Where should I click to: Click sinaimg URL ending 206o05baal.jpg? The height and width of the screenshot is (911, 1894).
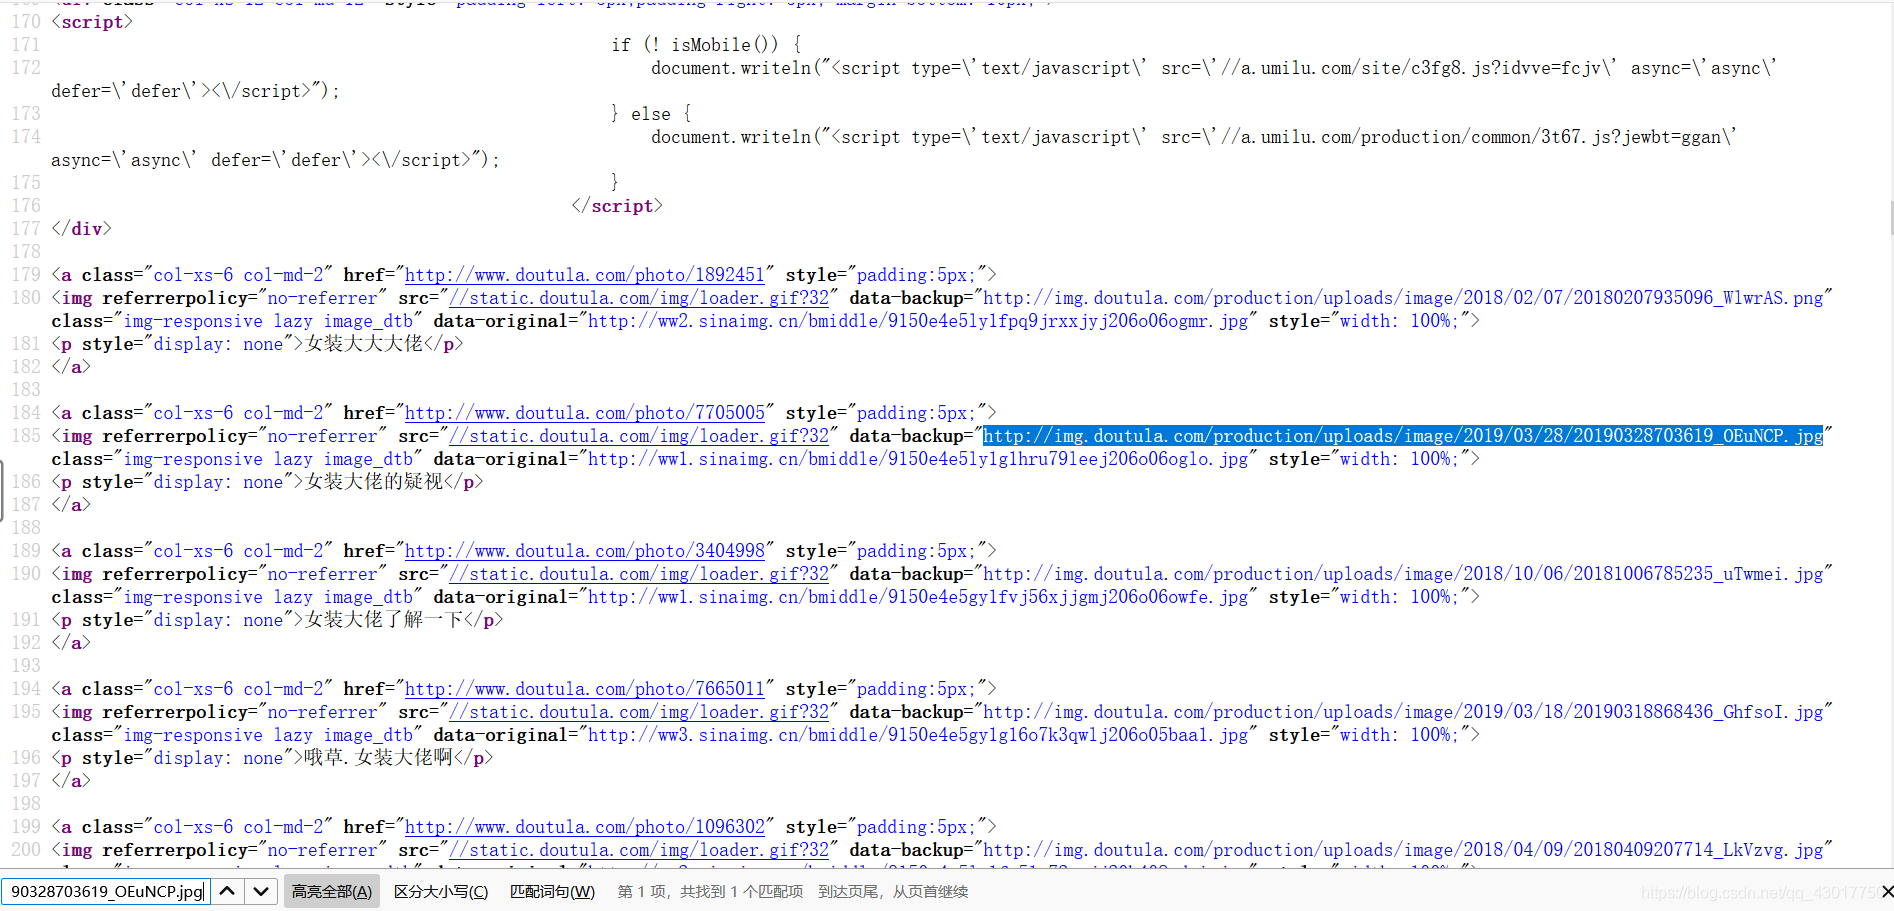(918, 735)
